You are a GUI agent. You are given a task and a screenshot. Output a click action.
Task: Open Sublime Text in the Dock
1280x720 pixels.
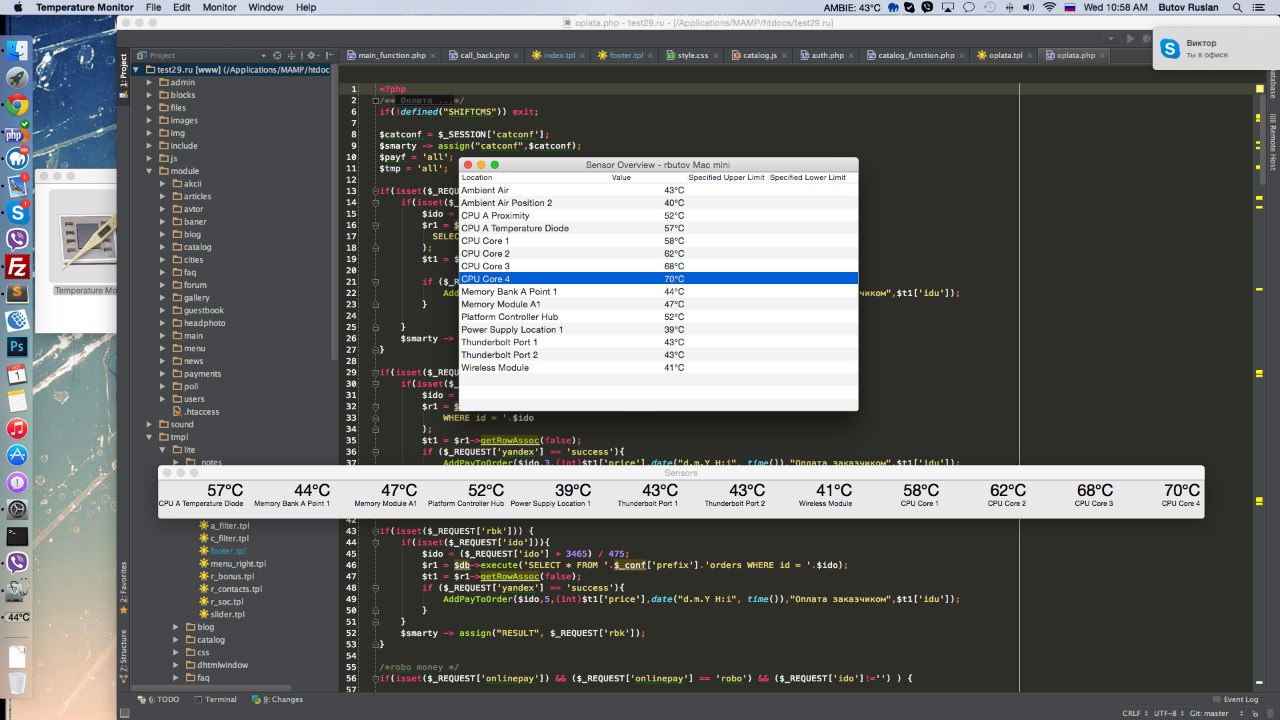(x=17, y=293)
